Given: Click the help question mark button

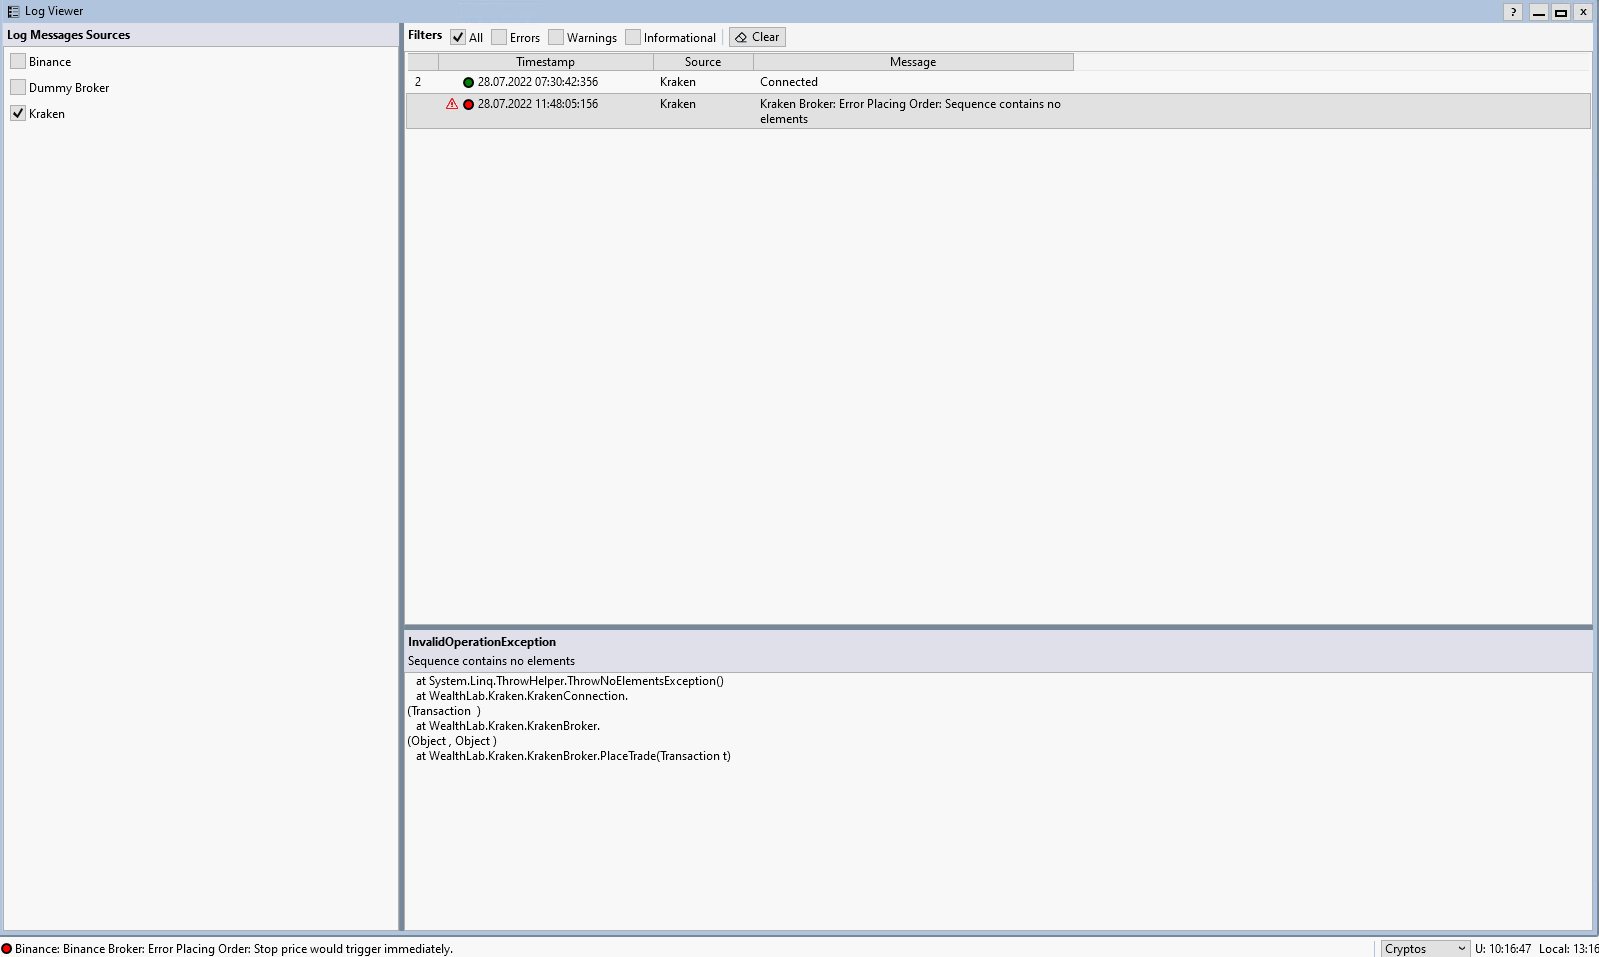Looking at the screenshot, I should [x=1513, y=12].
